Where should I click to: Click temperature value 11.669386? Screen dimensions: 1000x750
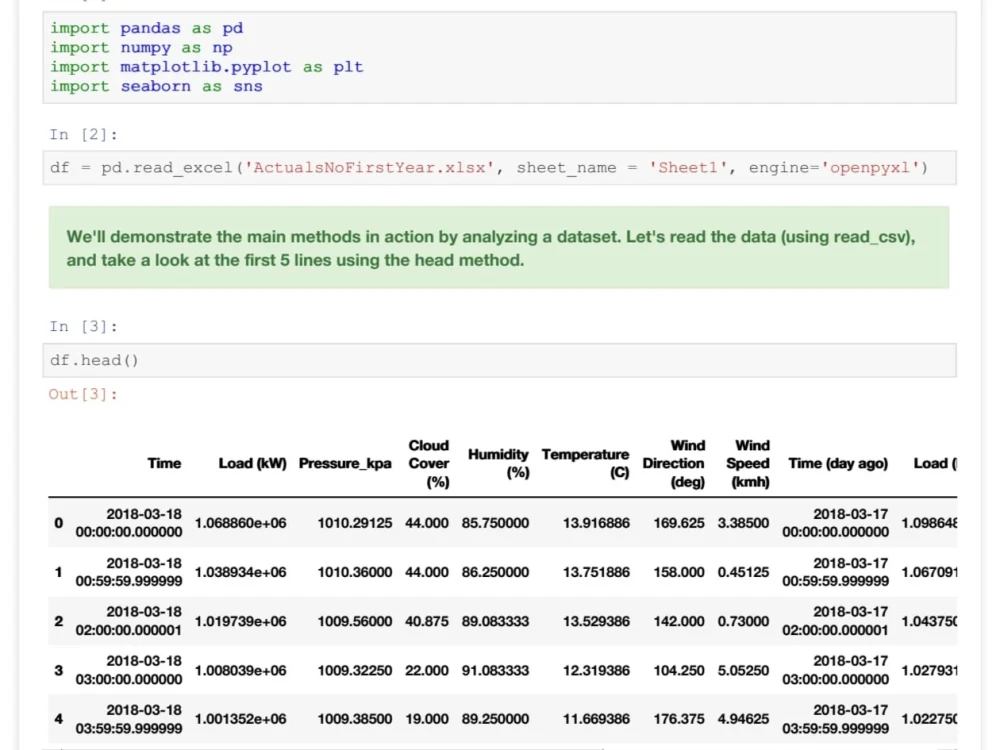click(596, 719)
